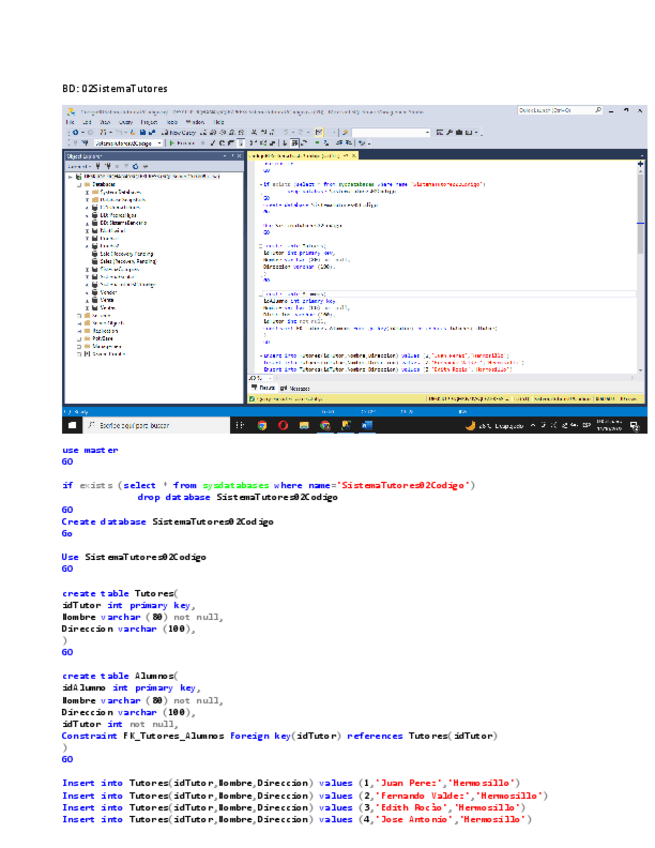Refresh the Object Explorer tree

(133, 166)
